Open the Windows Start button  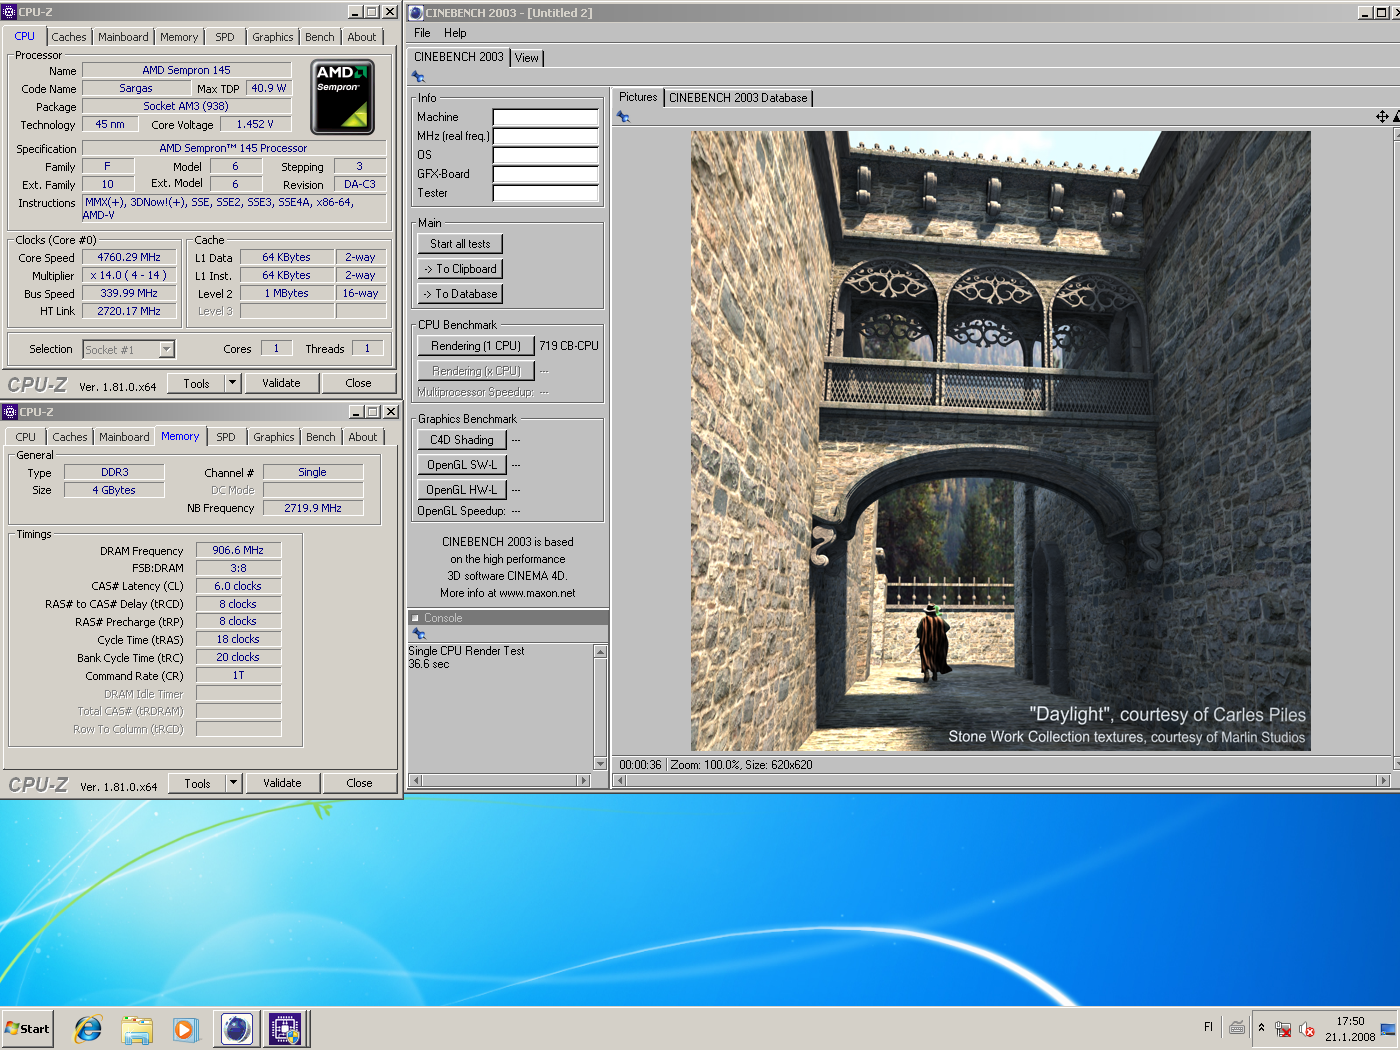[28, 1028]
